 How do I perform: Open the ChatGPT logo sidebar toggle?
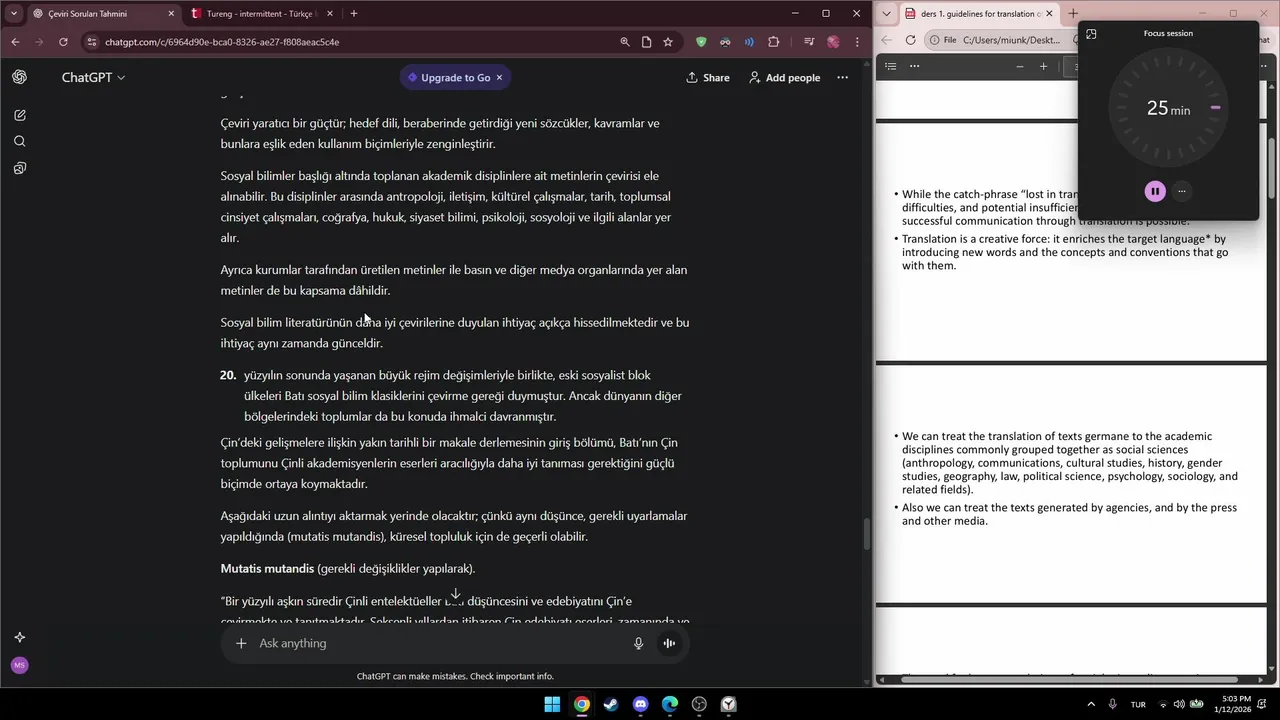click(x=19, y=77)
